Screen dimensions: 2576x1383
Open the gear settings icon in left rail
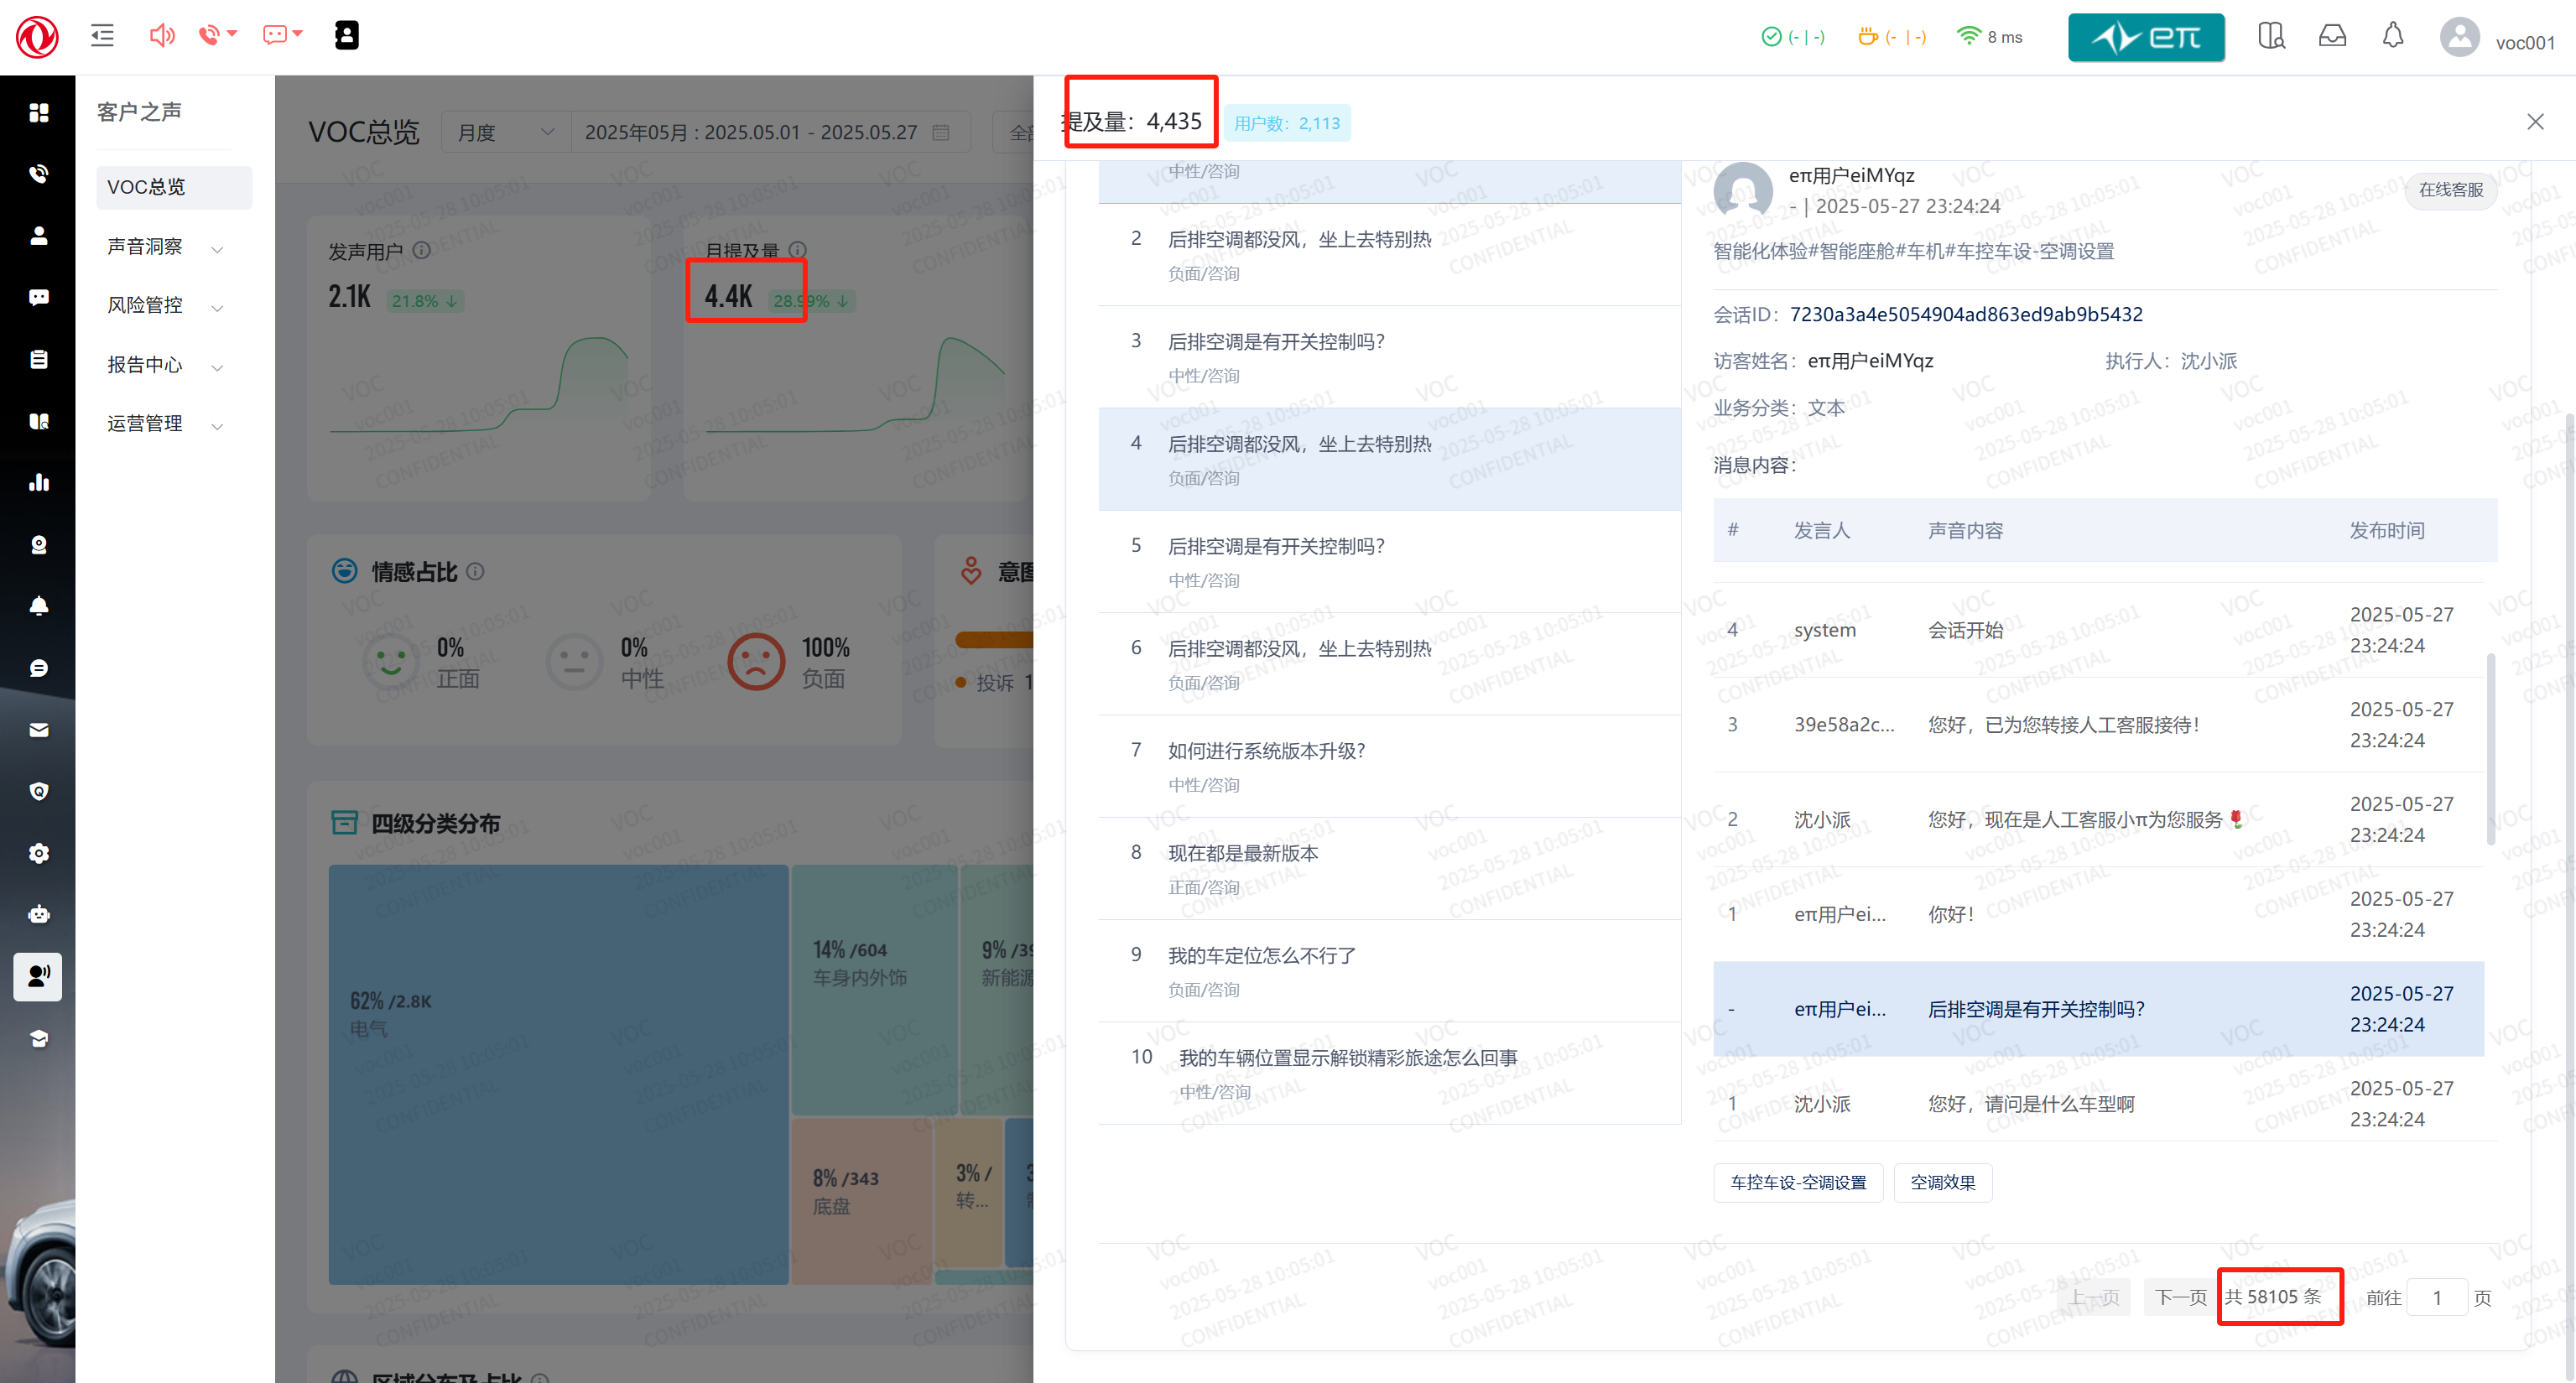click(39, 853)
